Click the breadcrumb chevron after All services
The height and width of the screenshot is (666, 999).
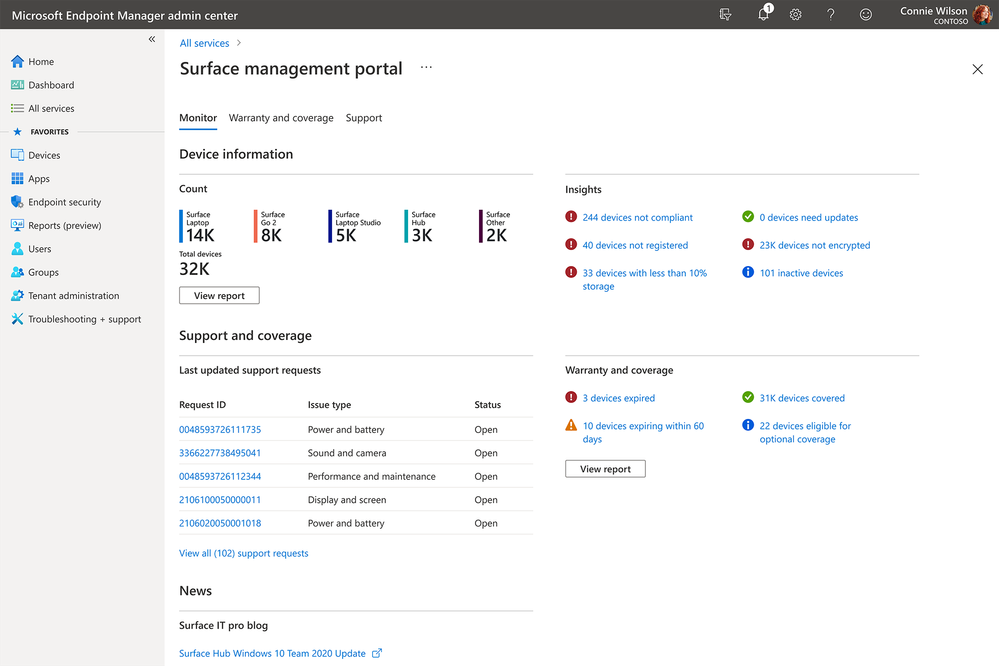(x=239, y=43)
